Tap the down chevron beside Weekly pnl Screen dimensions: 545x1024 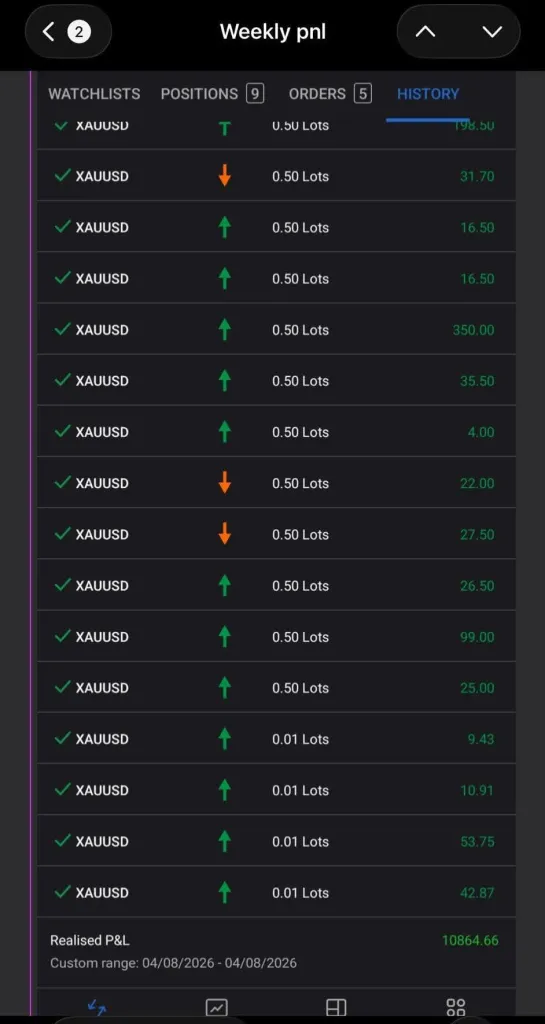pos(491,31)
